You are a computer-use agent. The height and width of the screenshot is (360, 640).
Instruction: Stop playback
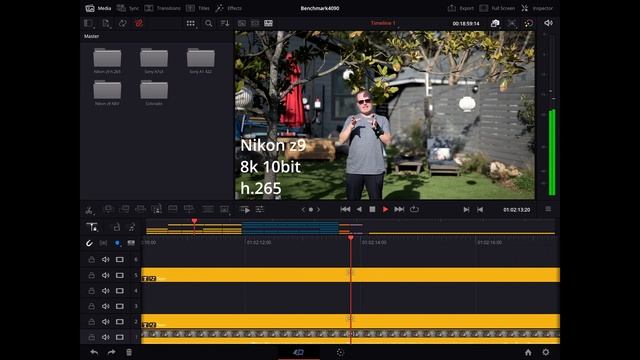click(x=372, y=209)
